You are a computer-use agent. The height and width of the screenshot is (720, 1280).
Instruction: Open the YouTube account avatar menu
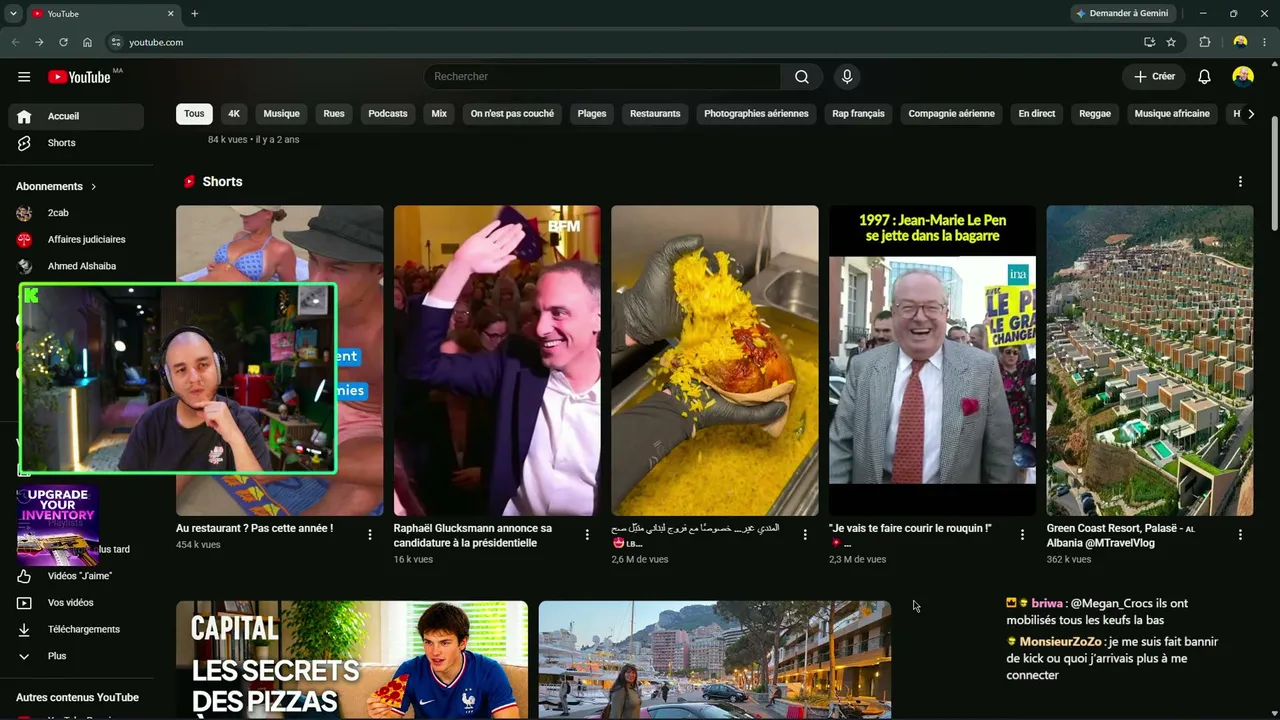coord(1243,77)
